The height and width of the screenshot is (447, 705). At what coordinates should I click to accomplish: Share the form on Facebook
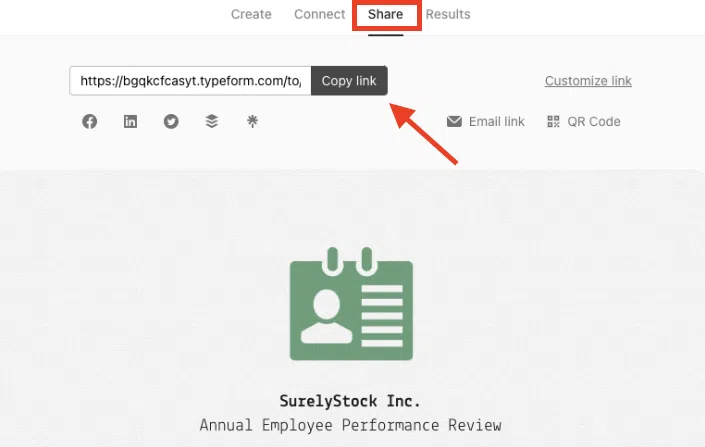coord(90,122)
